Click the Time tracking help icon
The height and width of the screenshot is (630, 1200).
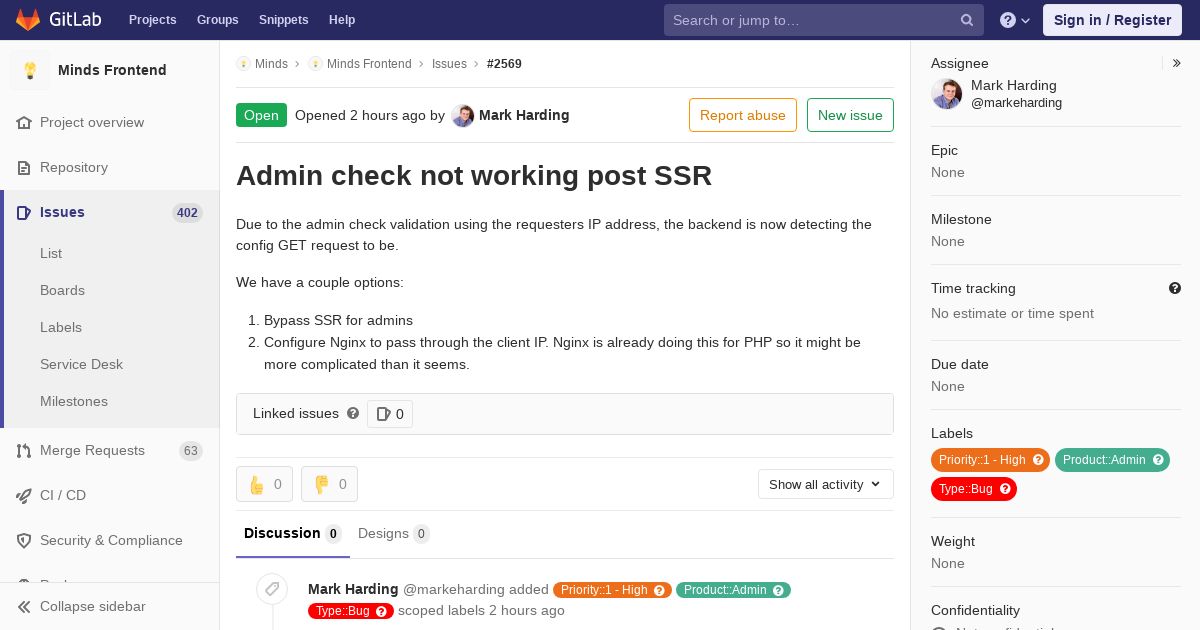coord(1175,288)
